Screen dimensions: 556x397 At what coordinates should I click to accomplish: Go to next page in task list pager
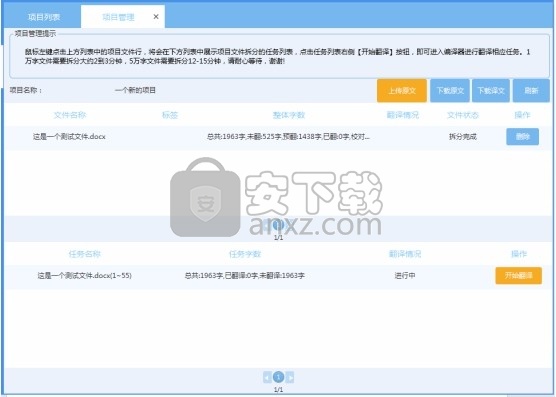(x=290, y=377)
